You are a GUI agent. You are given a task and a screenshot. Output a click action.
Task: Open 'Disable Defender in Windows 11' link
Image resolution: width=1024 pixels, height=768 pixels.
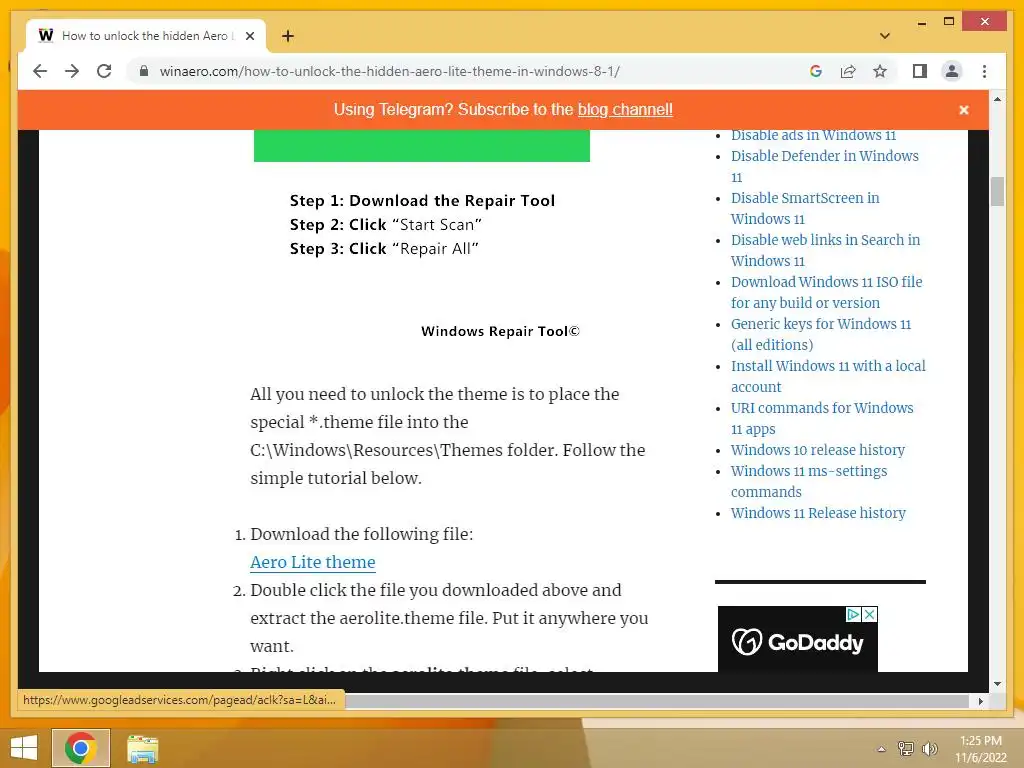click(825, 167)
